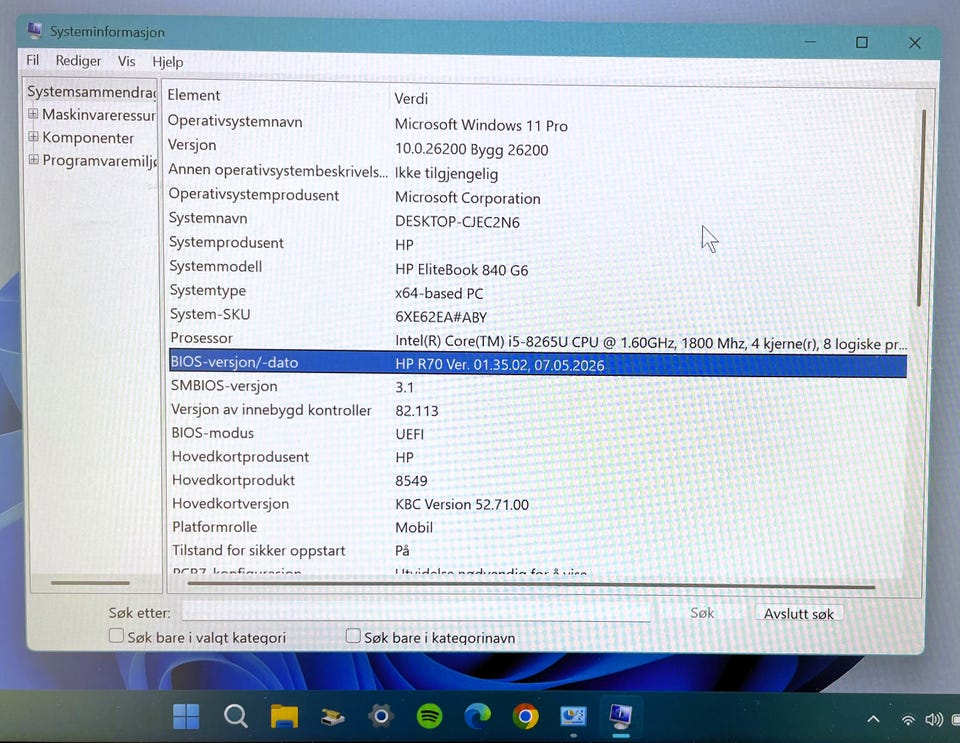Click the Systeminformasjon title bar icon
This screenshot has height=743, width=960.
(x=35, y=29)
